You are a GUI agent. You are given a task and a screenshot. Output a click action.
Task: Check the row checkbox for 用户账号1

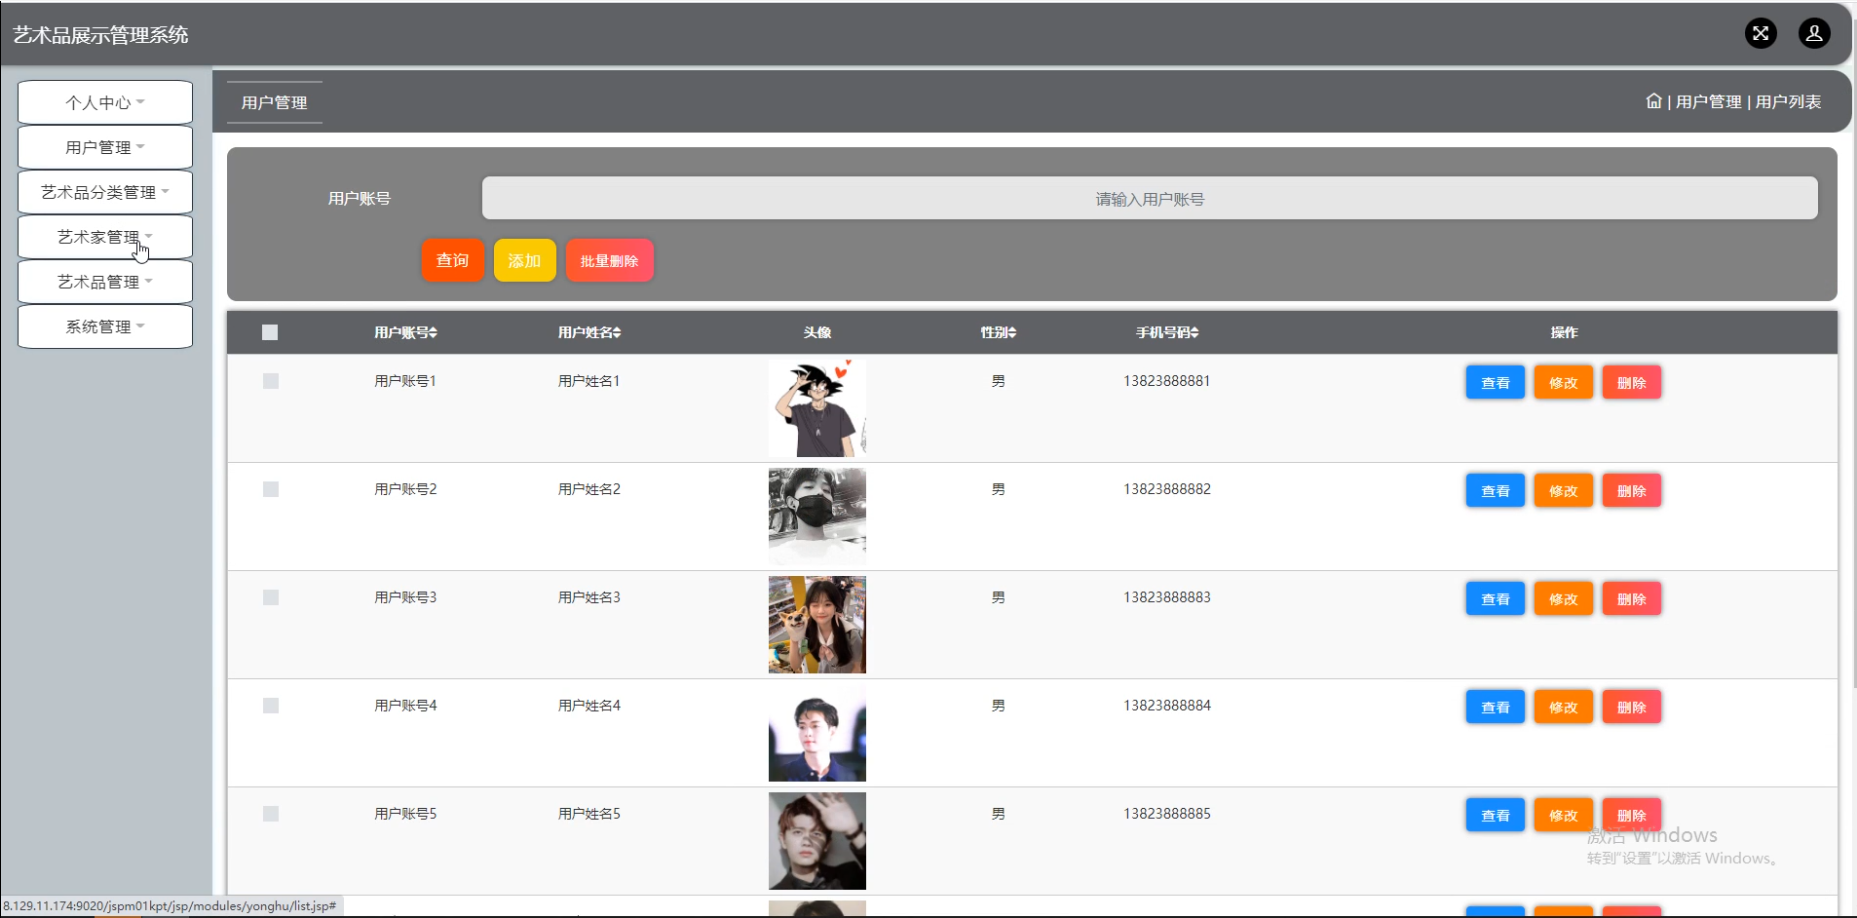[270, 381]
